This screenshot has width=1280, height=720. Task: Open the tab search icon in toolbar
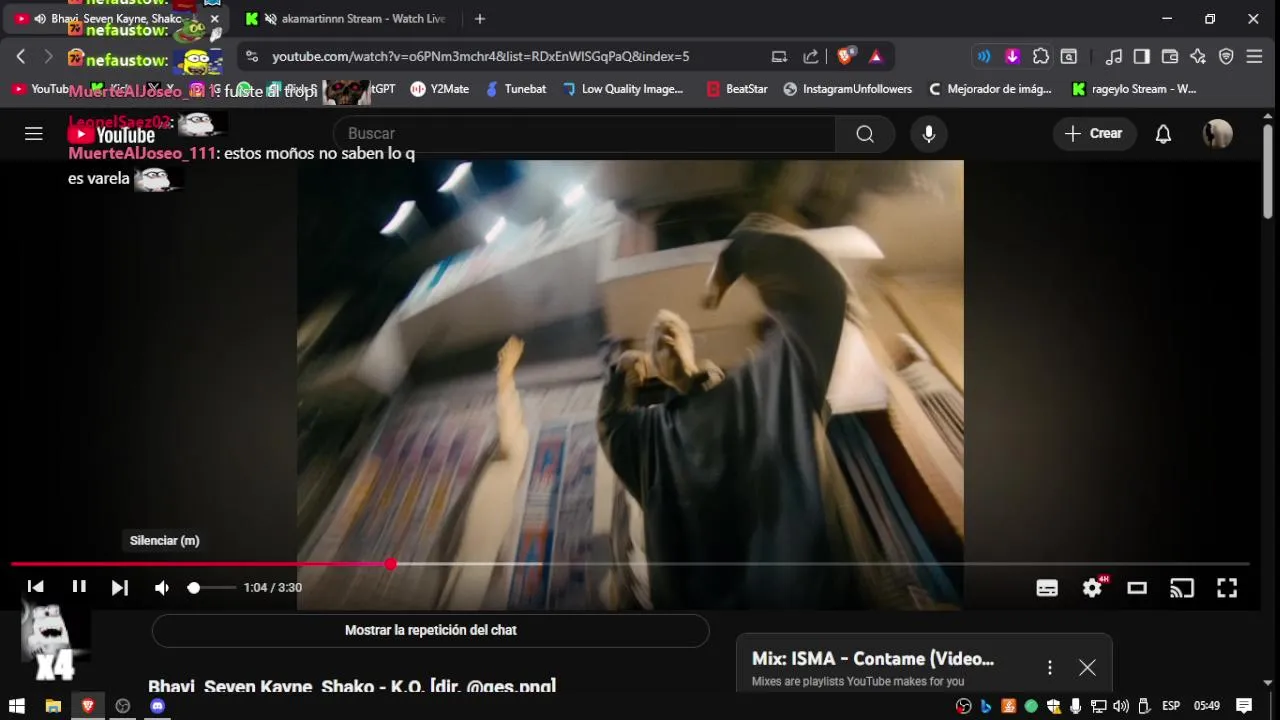[x=1069, y=57]
